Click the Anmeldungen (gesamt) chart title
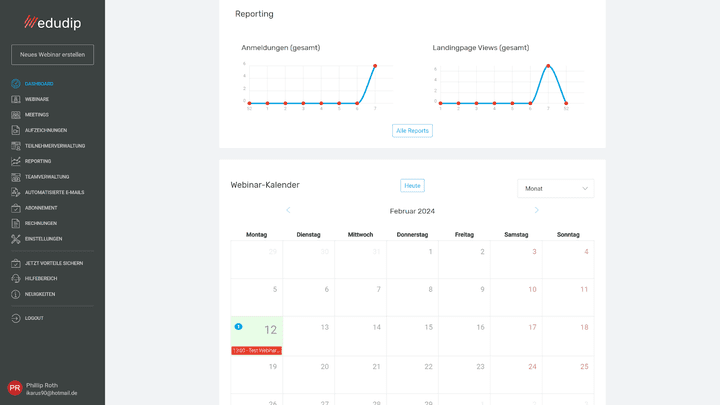 [x=281, y=48]
